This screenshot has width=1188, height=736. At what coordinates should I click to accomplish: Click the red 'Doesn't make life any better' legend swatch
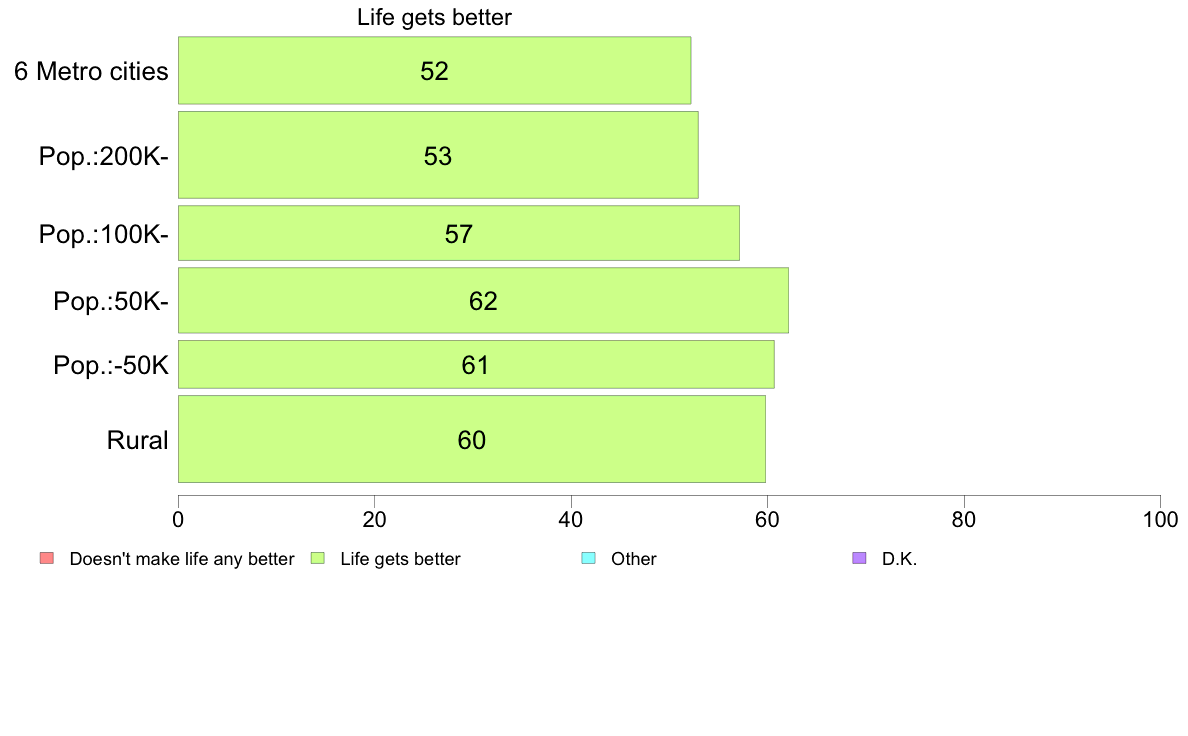(x=47, y=559)
